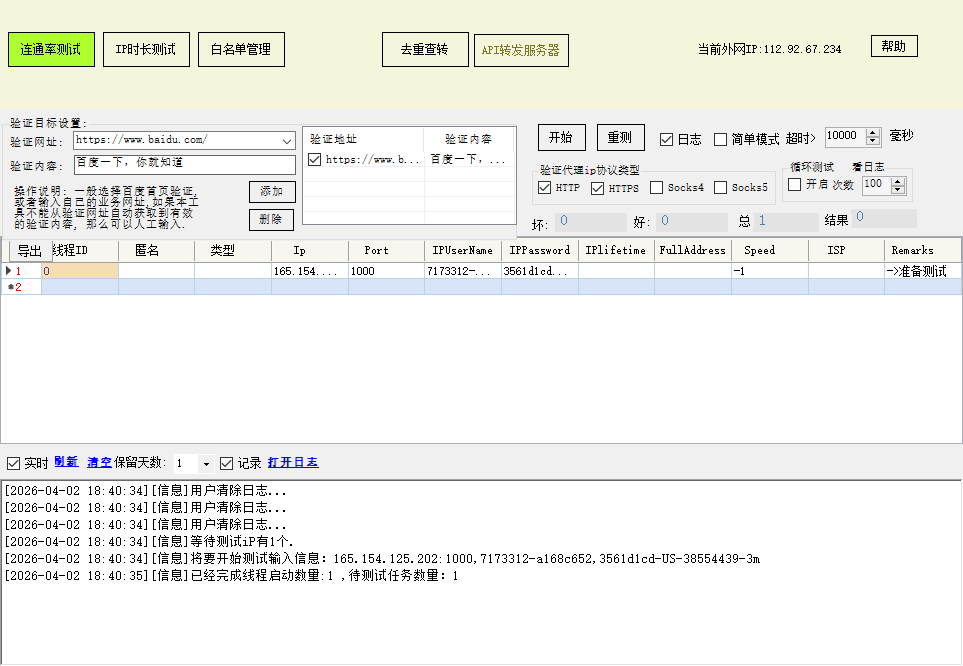Click the 7173312-... username cell
963x666 pixels.
[x=462, y=271]
